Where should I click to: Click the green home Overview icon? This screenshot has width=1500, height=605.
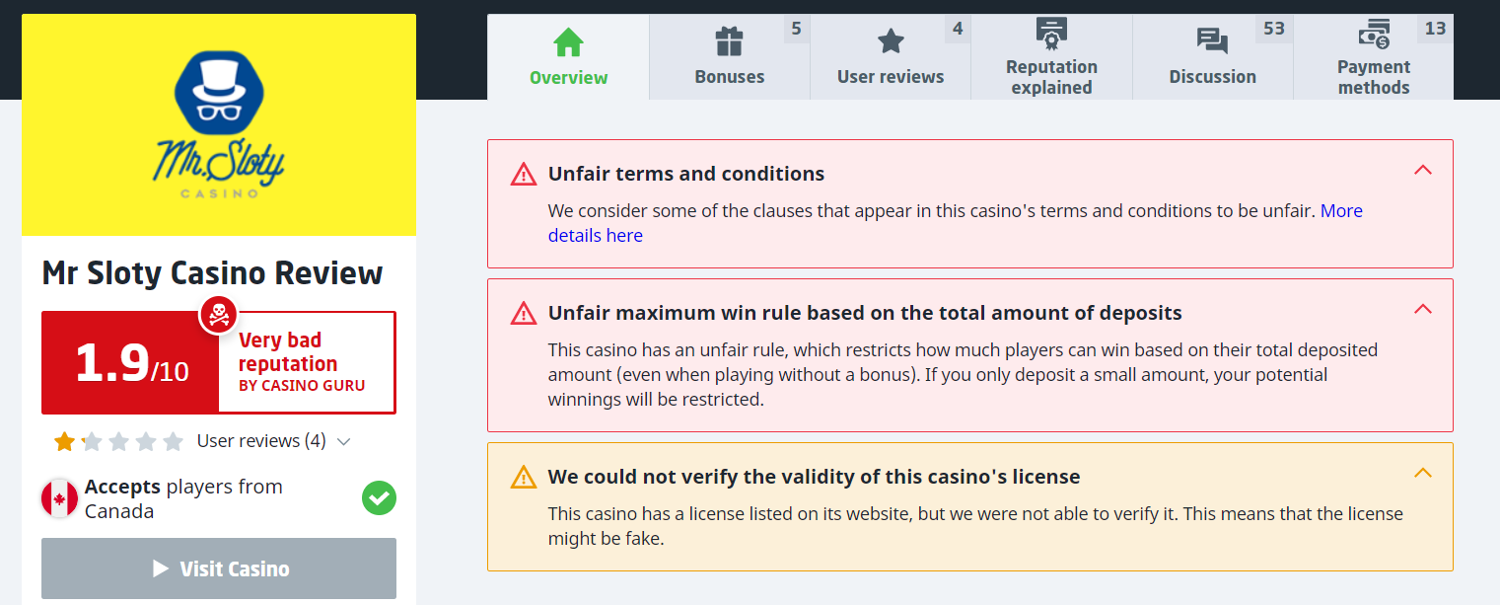(x=568, y=43)
